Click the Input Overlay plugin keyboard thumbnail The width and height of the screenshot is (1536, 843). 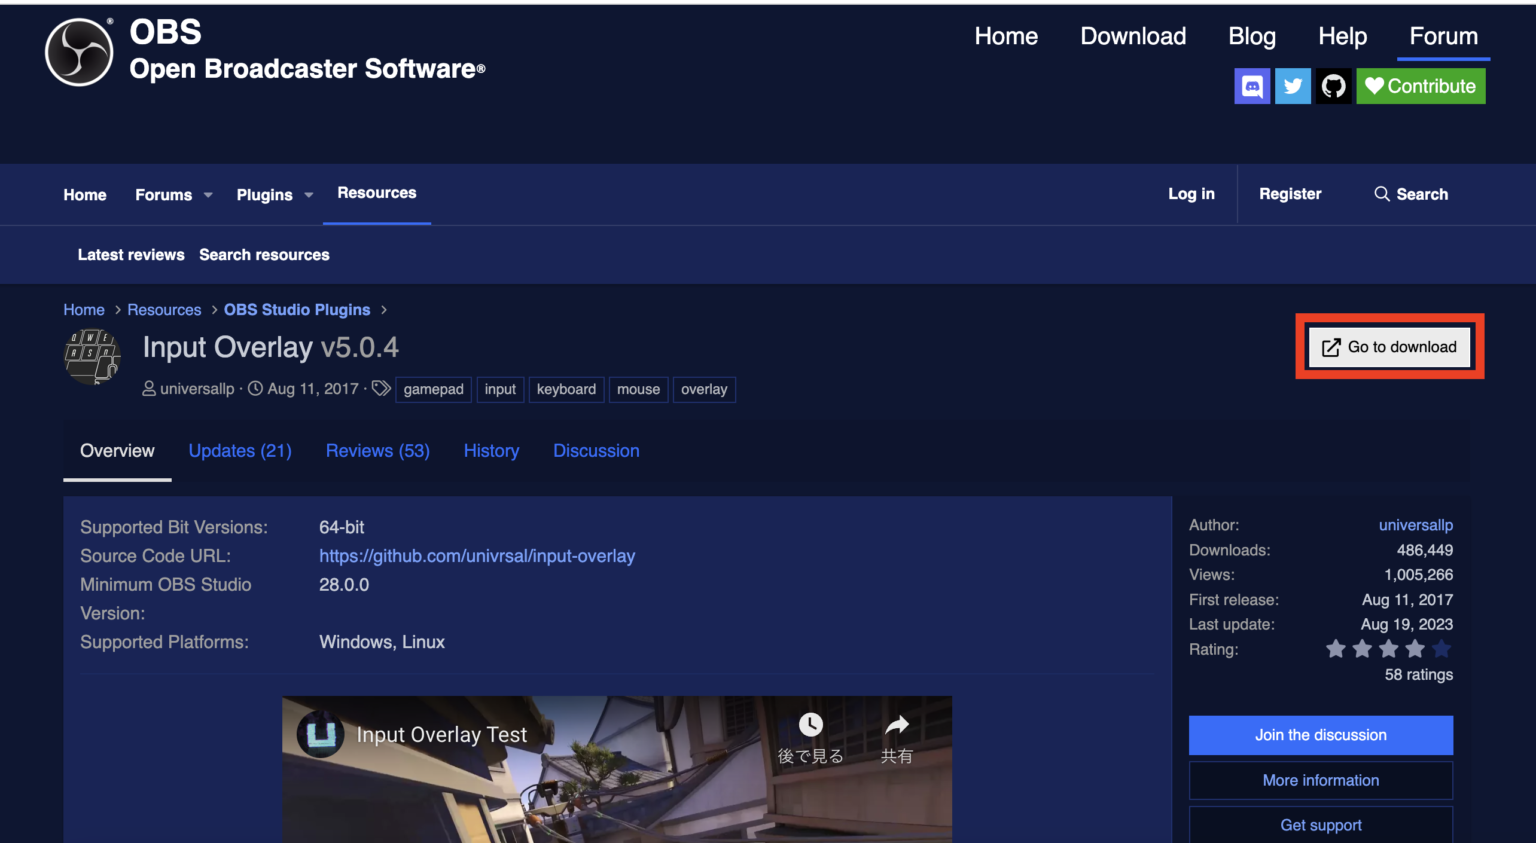pyautogui.click(x=92, y=357)
